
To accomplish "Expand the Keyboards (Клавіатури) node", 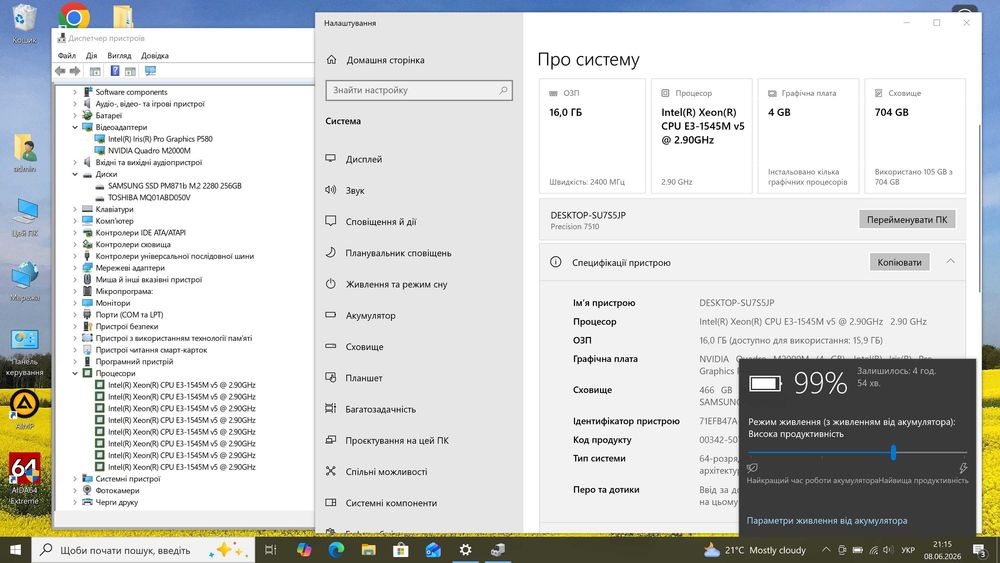I will (x=75, y=209).
